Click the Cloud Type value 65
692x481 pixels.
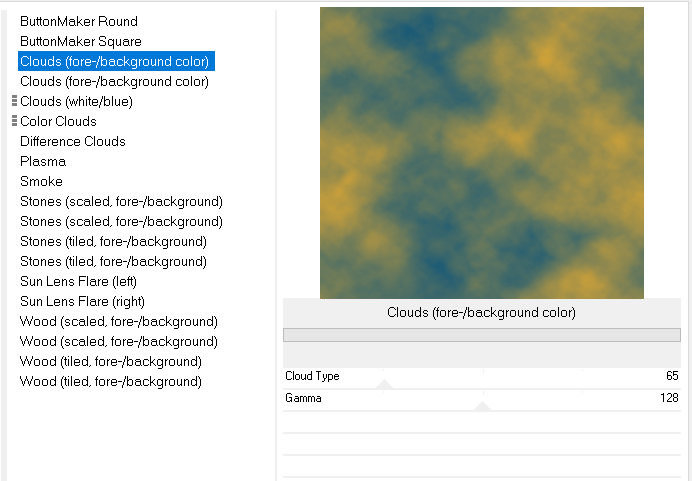pos(672,376)
